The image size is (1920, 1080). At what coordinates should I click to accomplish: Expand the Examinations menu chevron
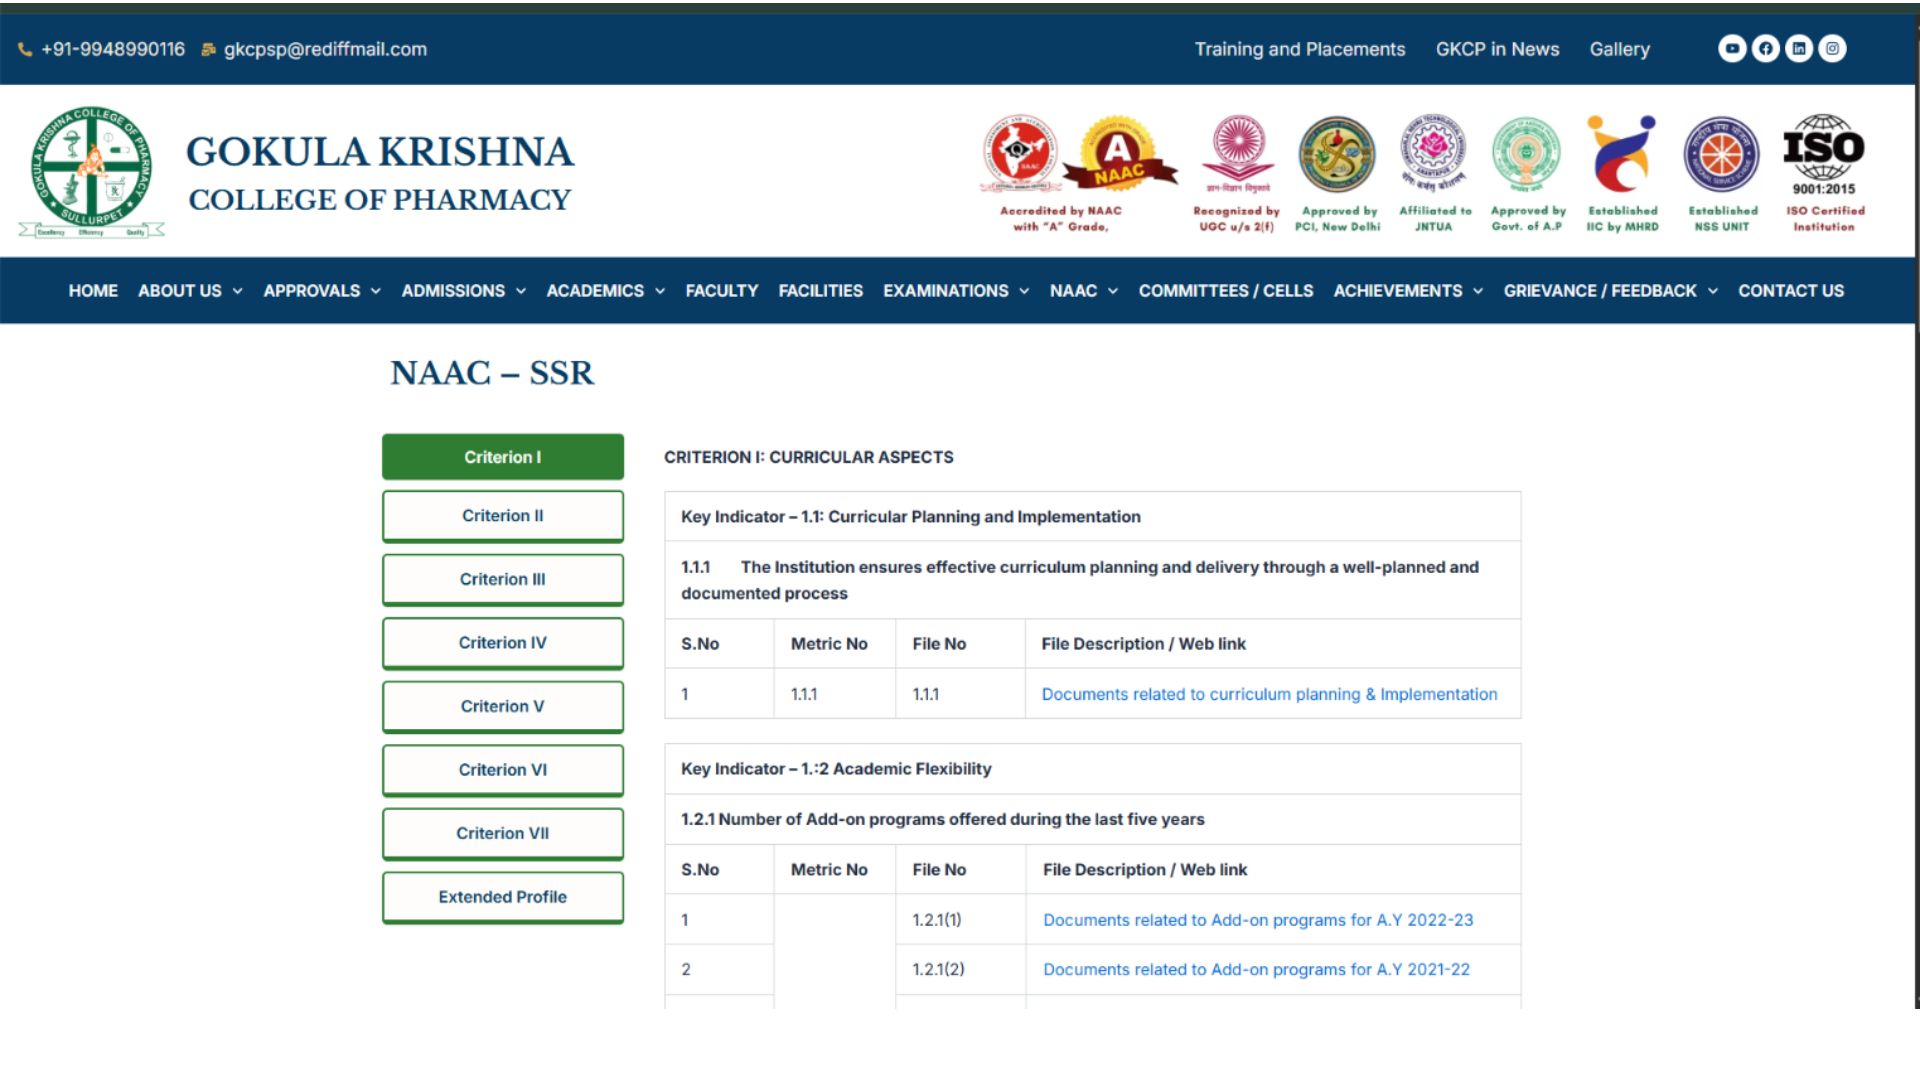1024,291
